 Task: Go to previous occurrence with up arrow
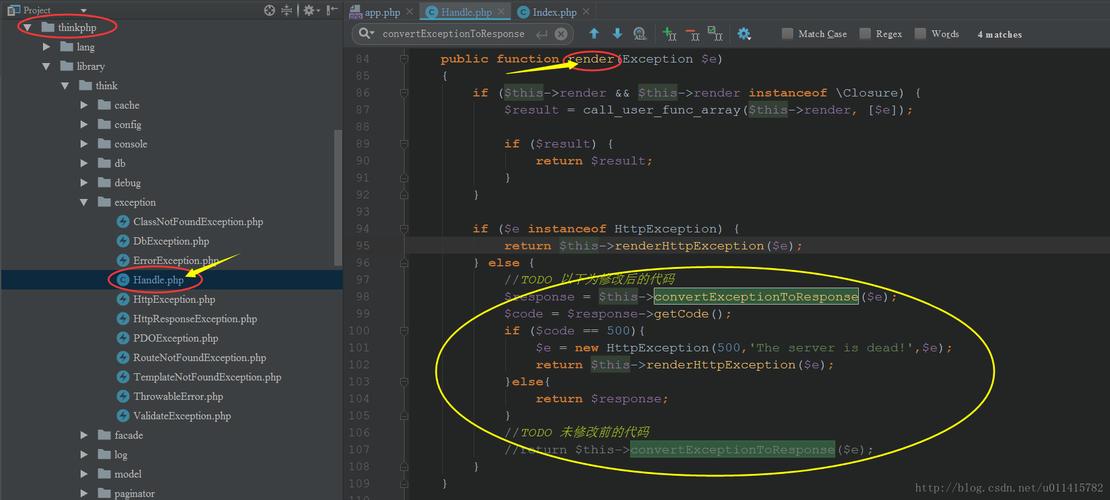tap(594, 33)
